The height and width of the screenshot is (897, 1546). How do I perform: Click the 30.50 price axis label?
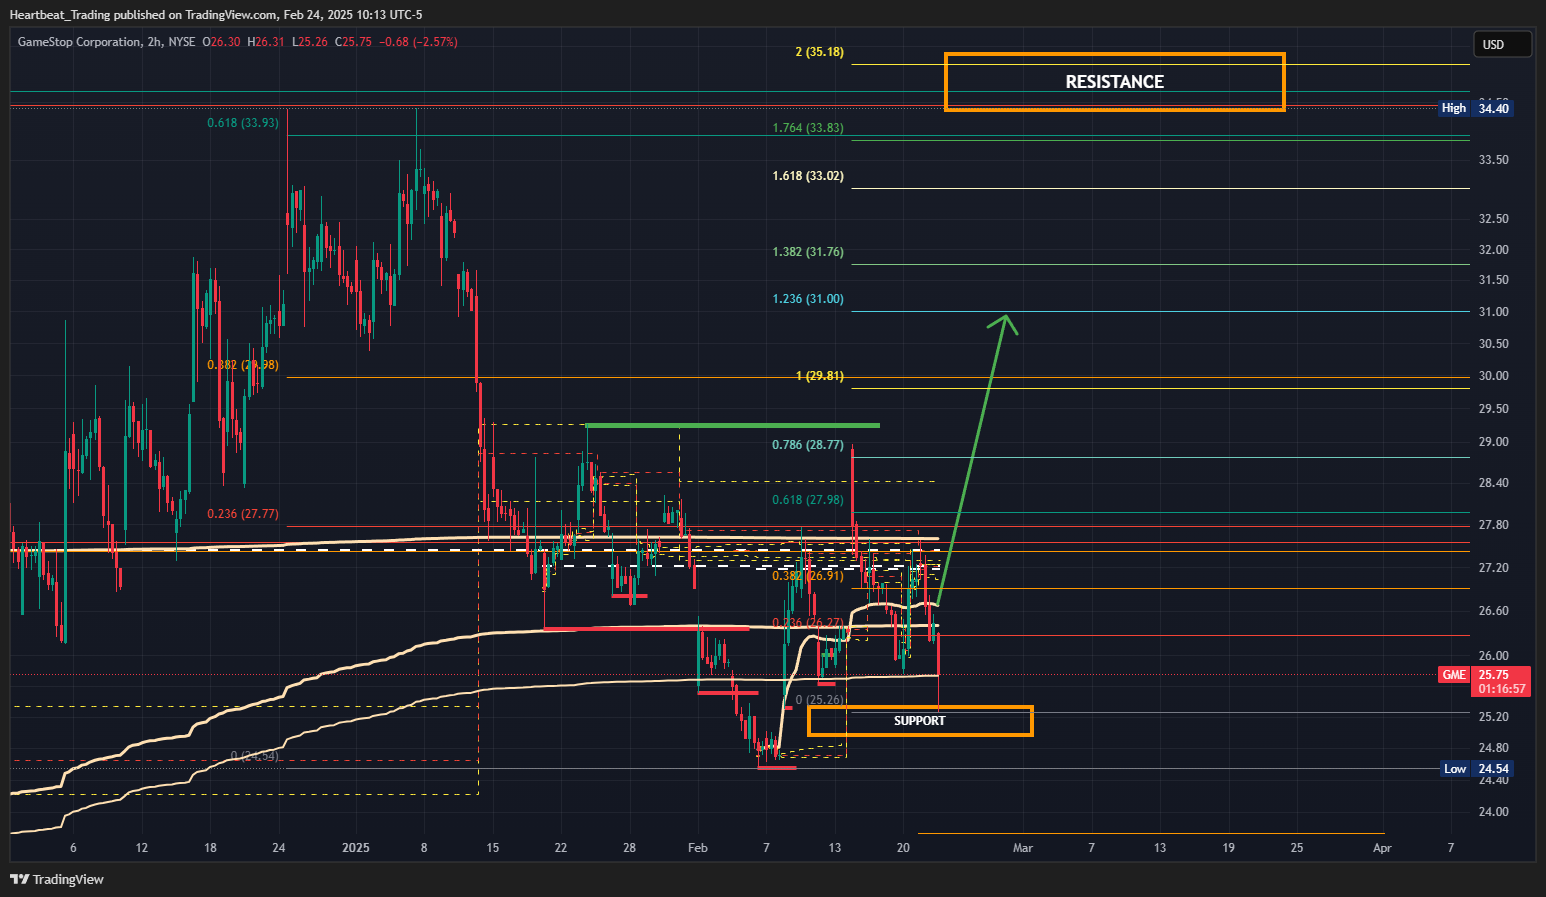click(x=1493, y=344)
